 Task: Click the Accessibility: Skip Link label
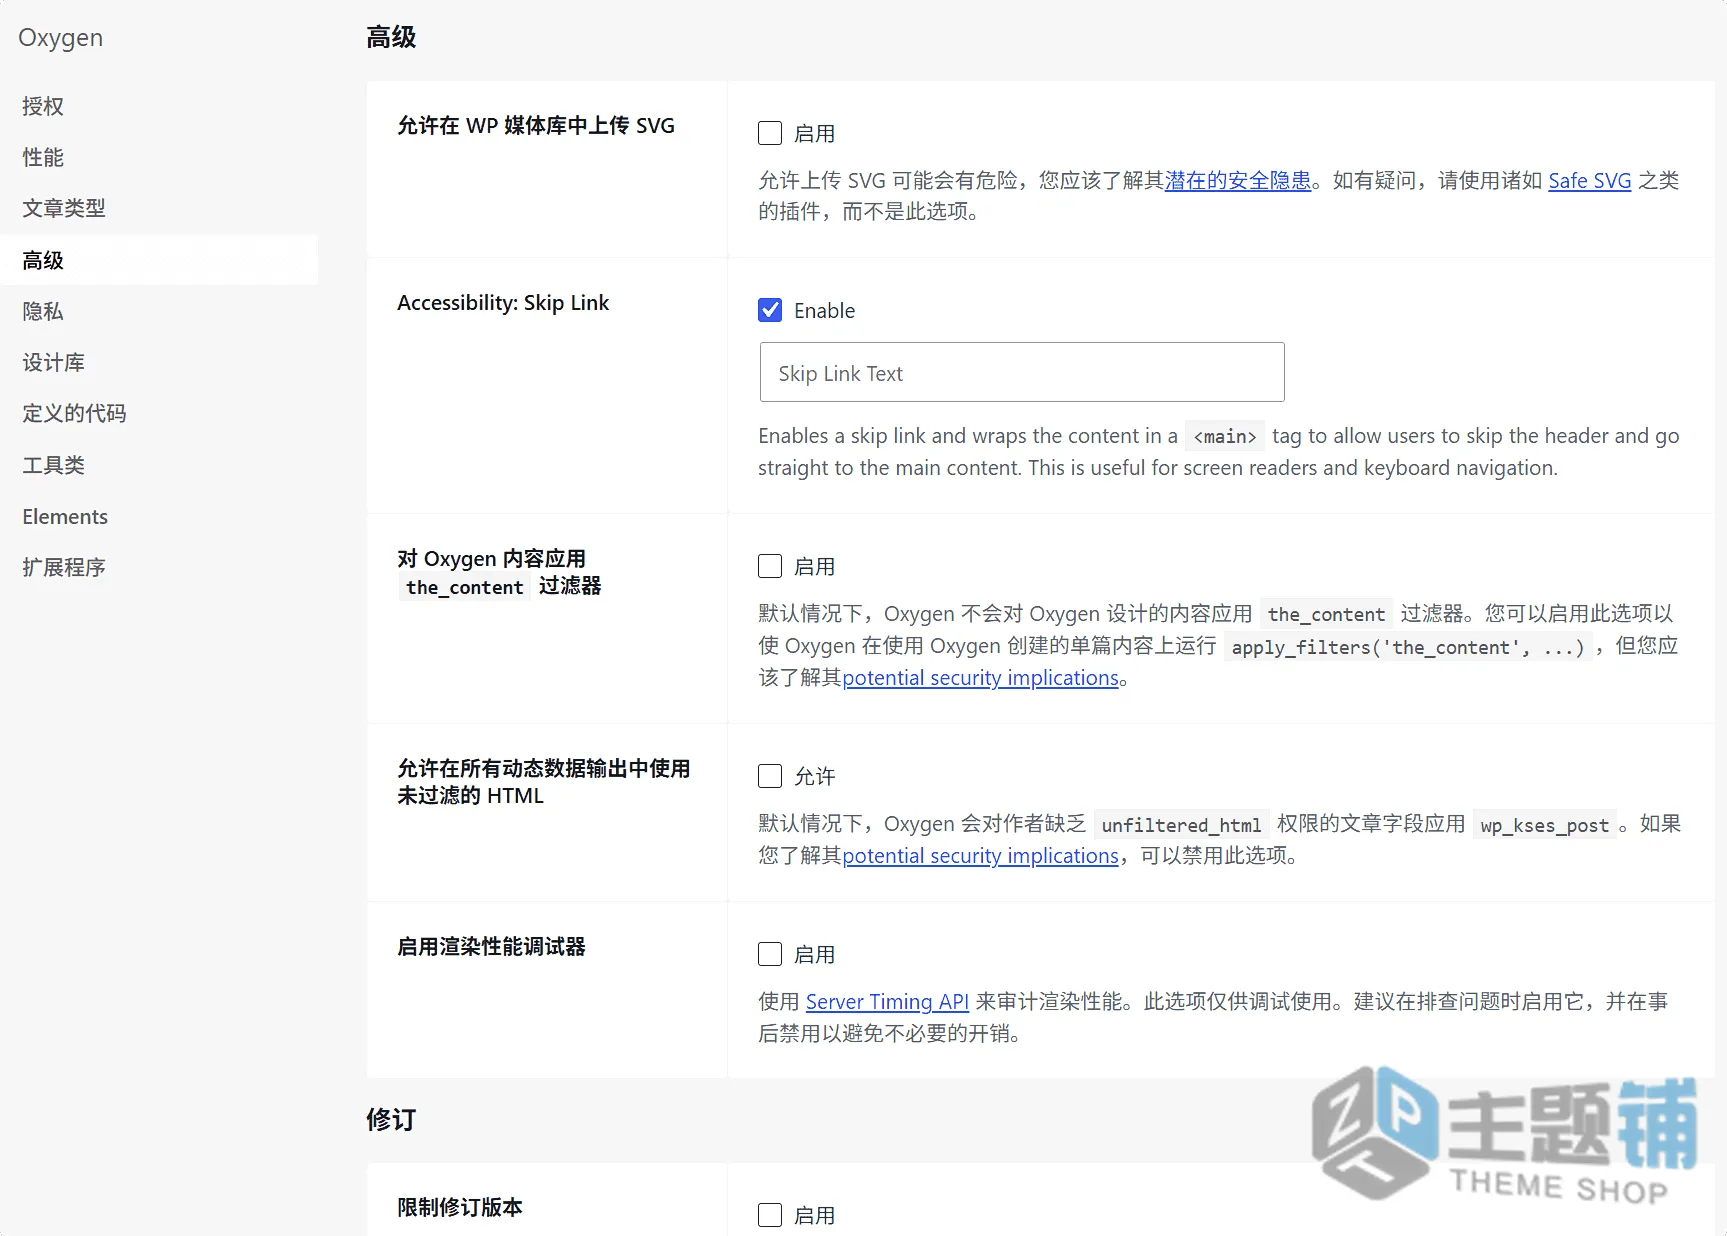pyautogui.click(x=503, y=303)
